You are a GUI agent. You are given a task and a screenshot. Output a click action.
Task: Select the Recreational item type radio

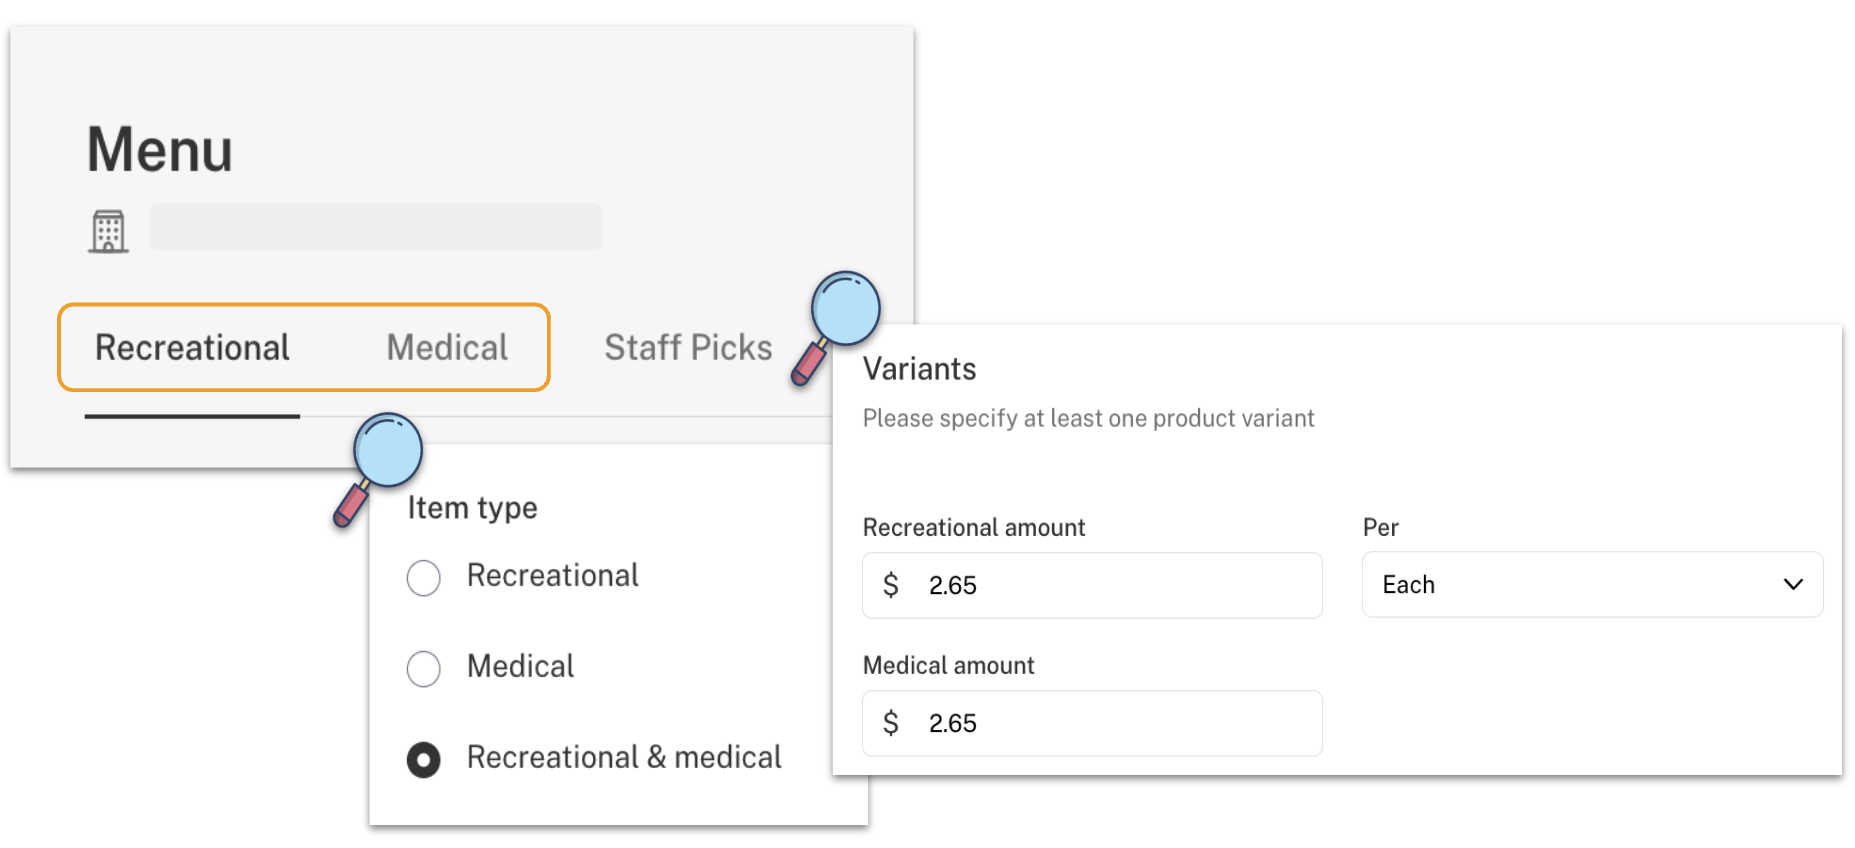click(423, 577)
